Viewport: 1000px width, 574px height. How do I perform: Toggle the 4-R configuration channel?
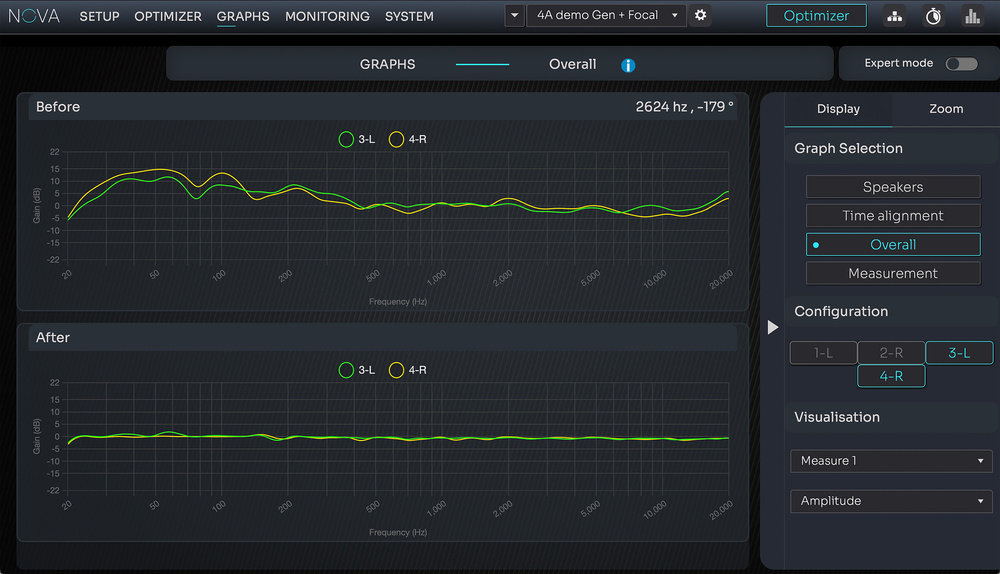pyautogui.click(x=891, y=376)
